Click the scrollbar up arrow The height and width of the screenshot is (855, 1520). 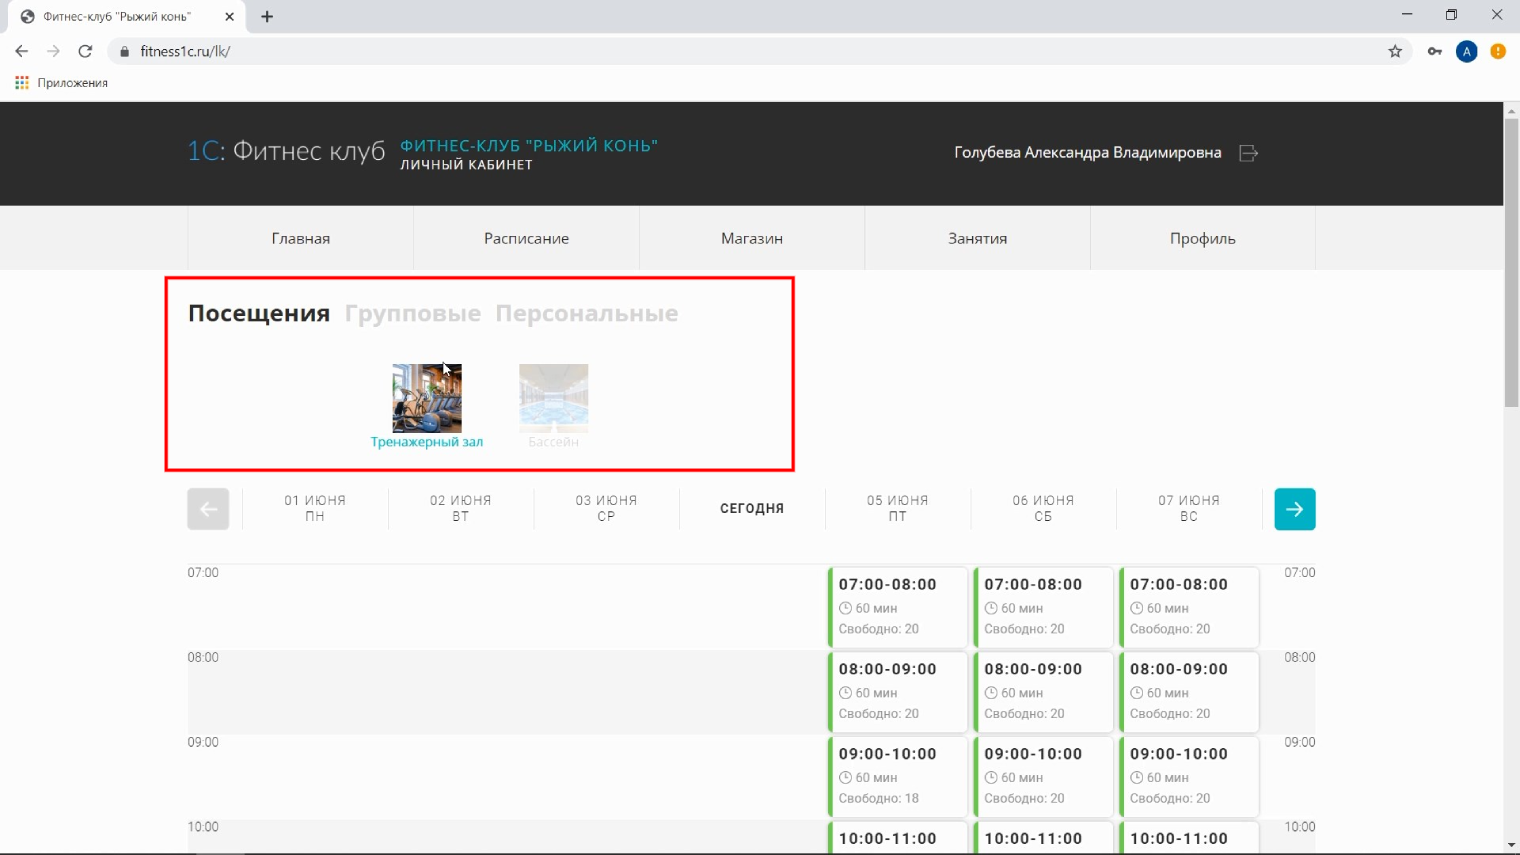(x=1511, y=110)
